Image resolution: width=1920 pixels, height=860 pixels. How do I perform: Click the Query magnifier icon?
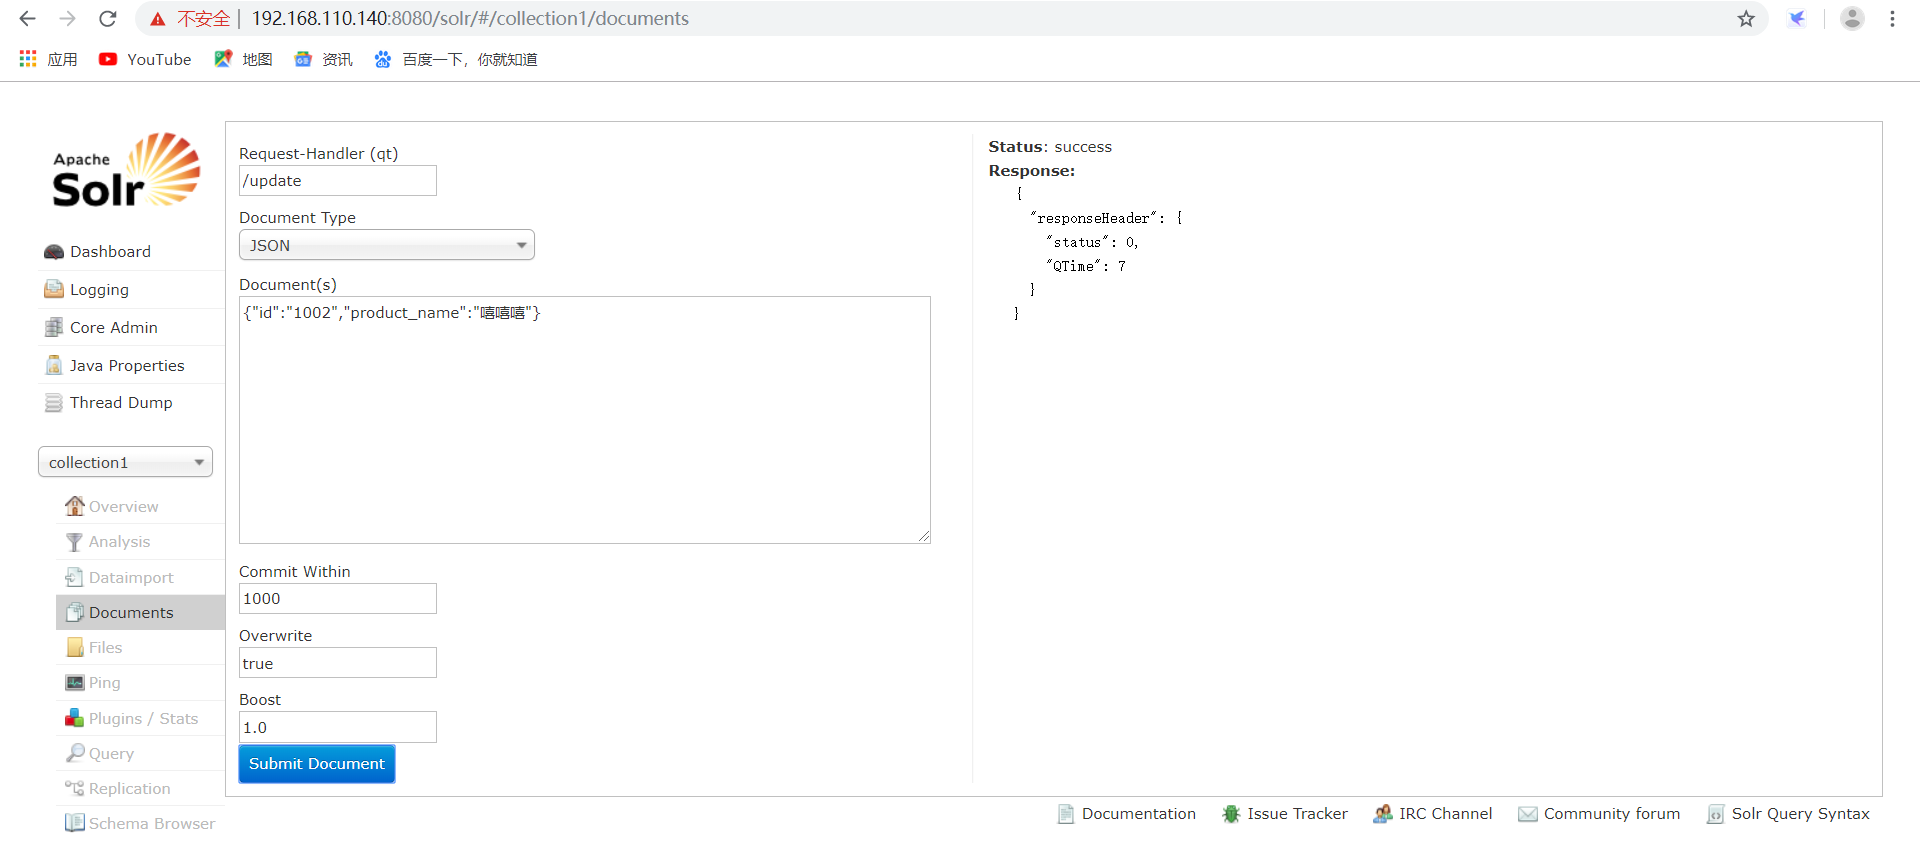(x=75, y=753)
